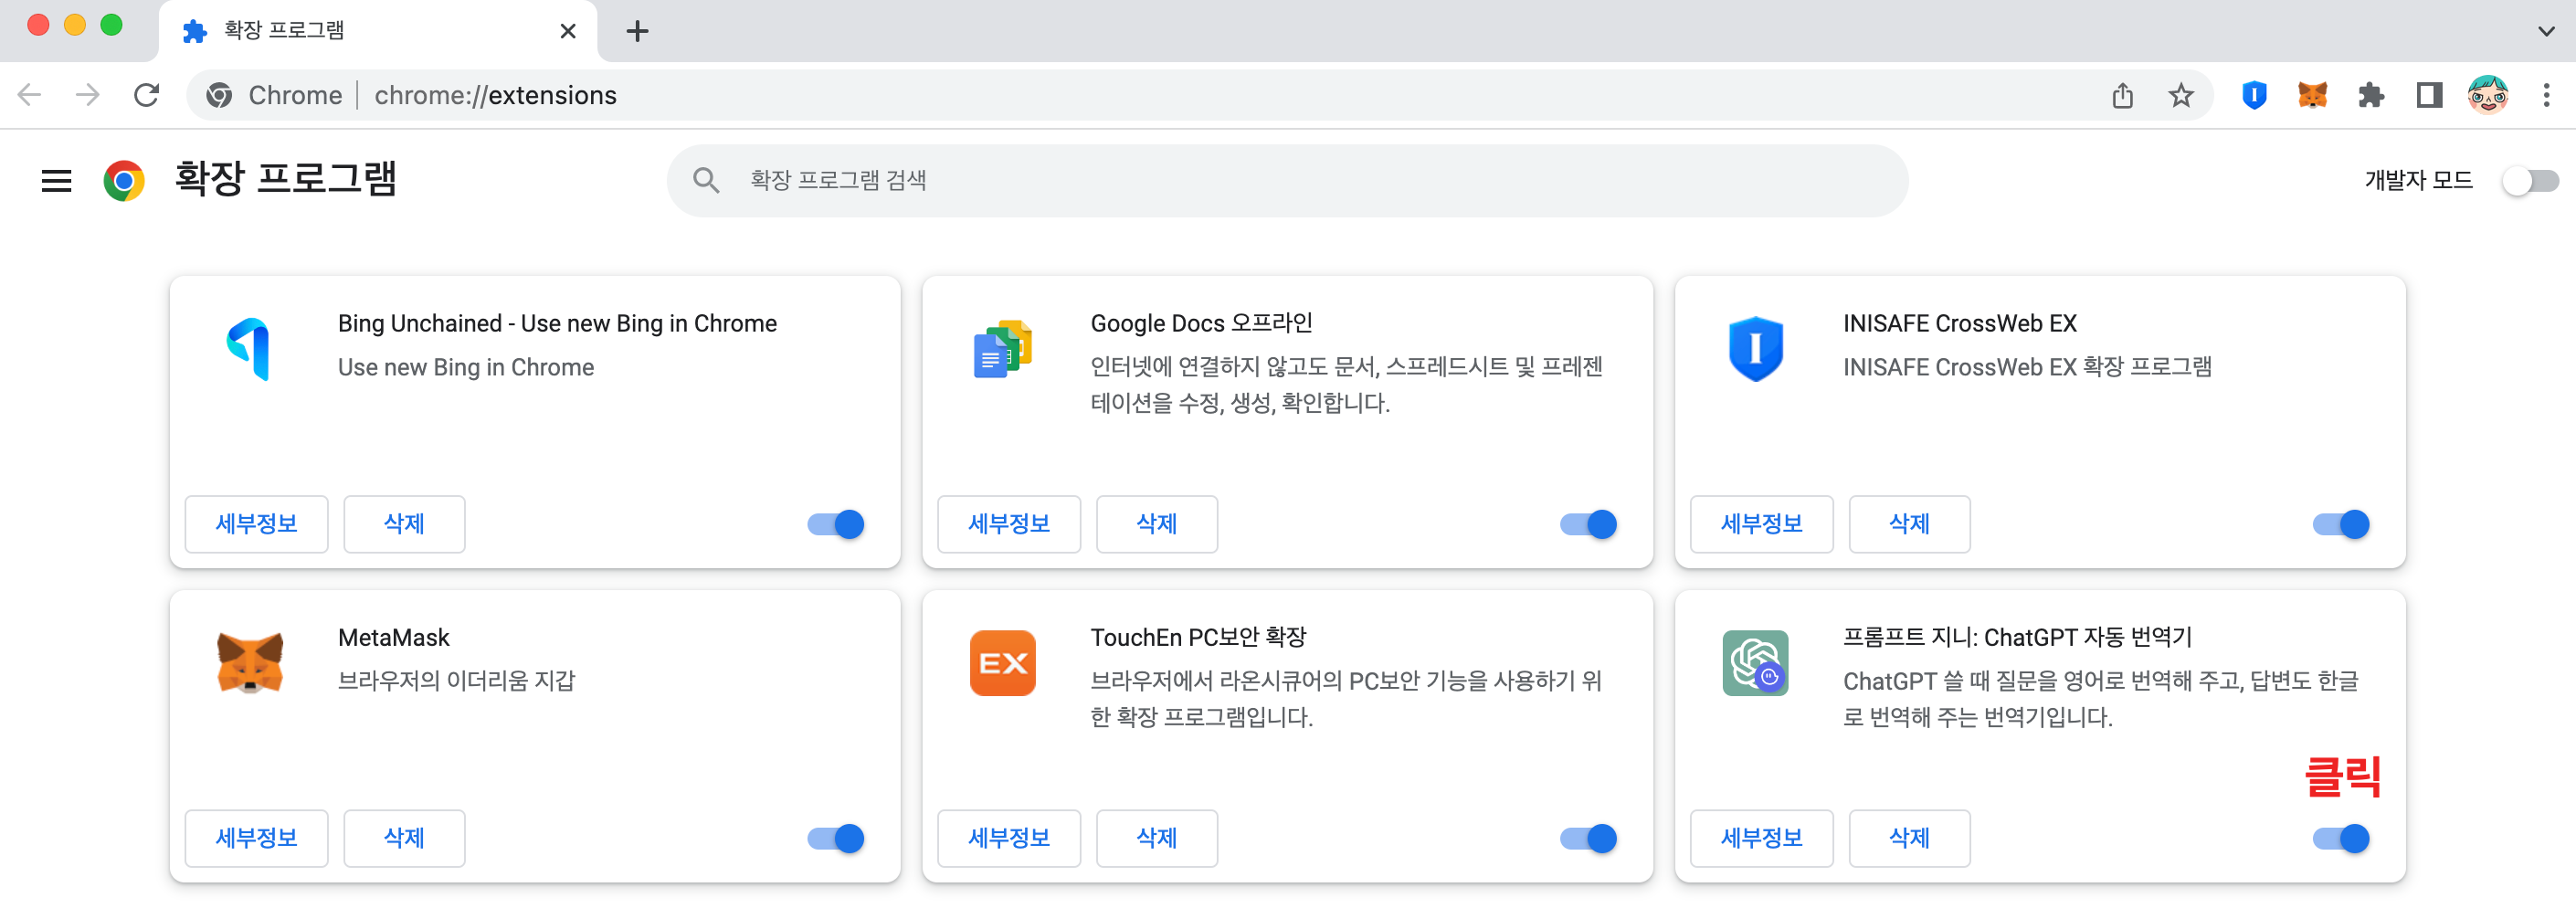The image size is (2576, 919).
Task: Click the Bing Unchained - Use new Bing title
Action: (x=557, y=323)
